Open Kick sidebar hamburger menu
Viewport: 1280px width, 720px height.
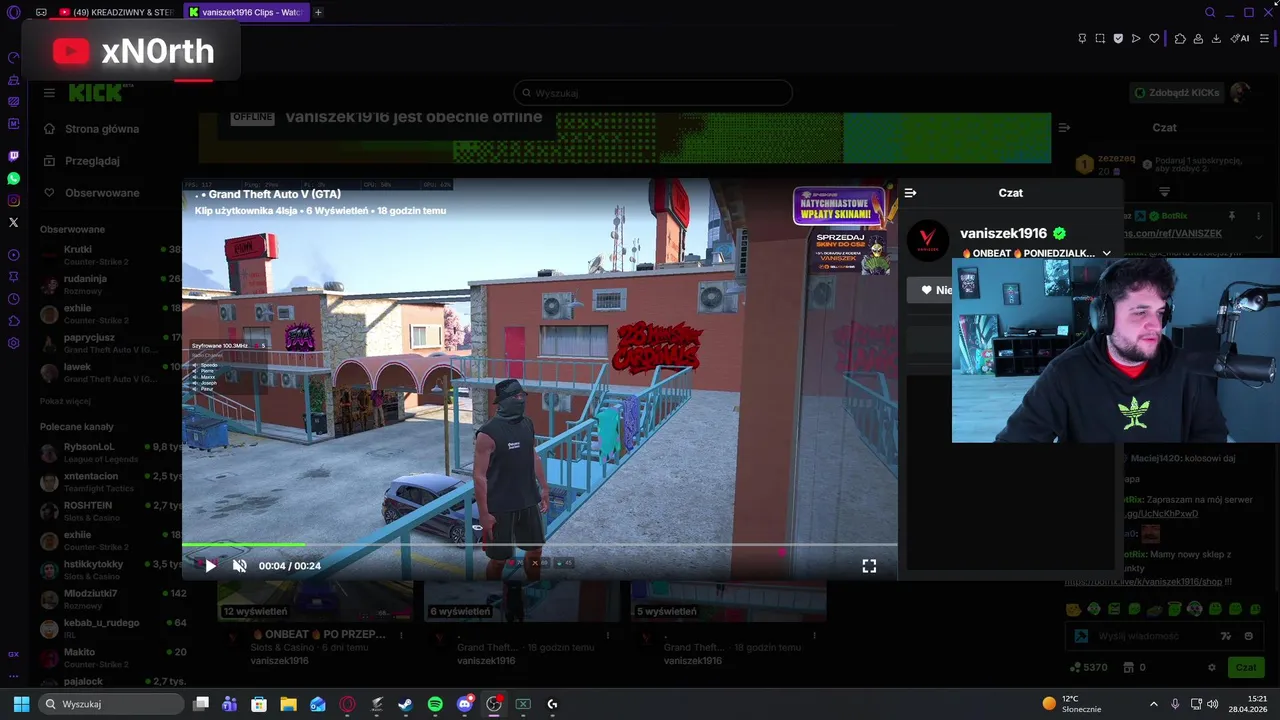point(49,93)
